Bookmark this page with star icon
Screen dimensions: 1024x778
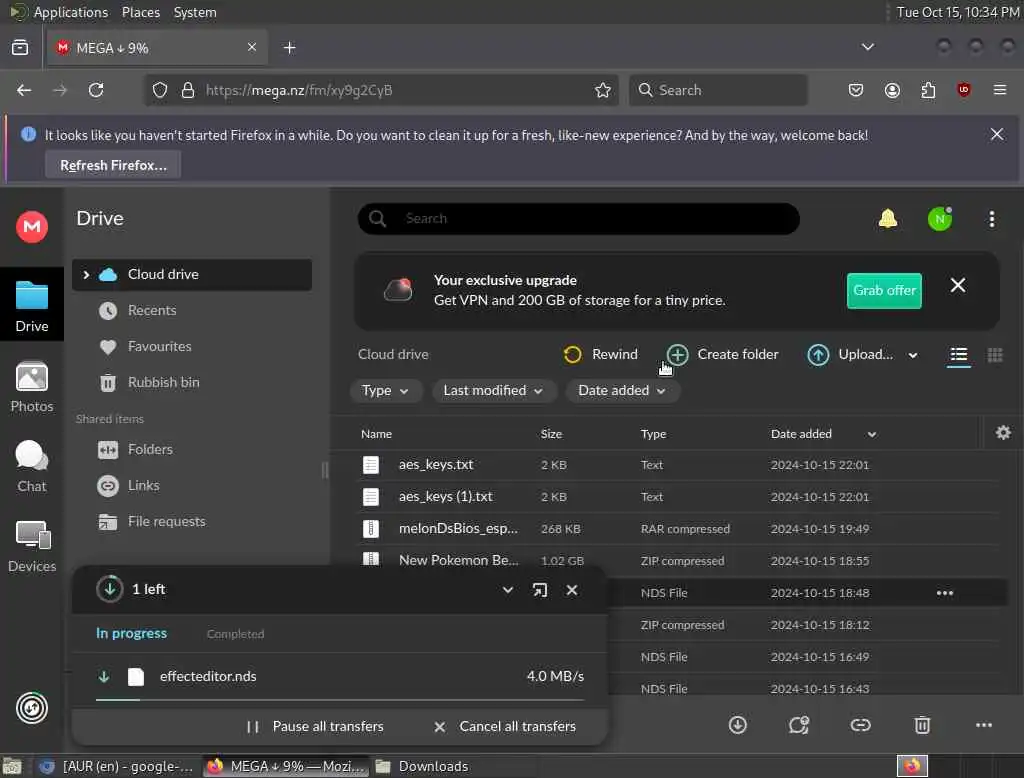click(x=602, y=90)
